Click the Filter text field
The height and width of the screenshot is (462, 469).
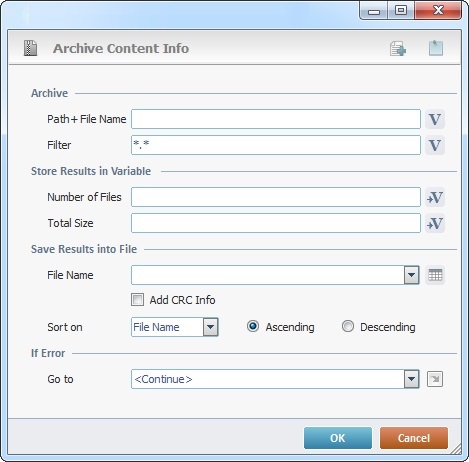pos(276,145)
